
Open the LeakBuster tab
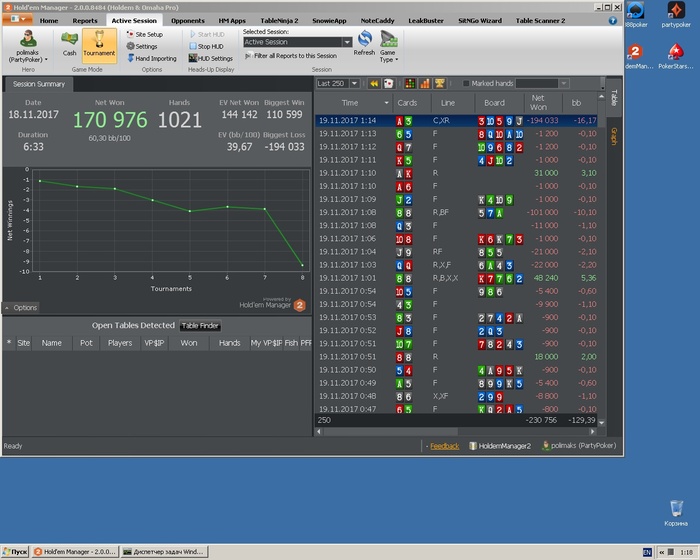click(x=426, y=21)
